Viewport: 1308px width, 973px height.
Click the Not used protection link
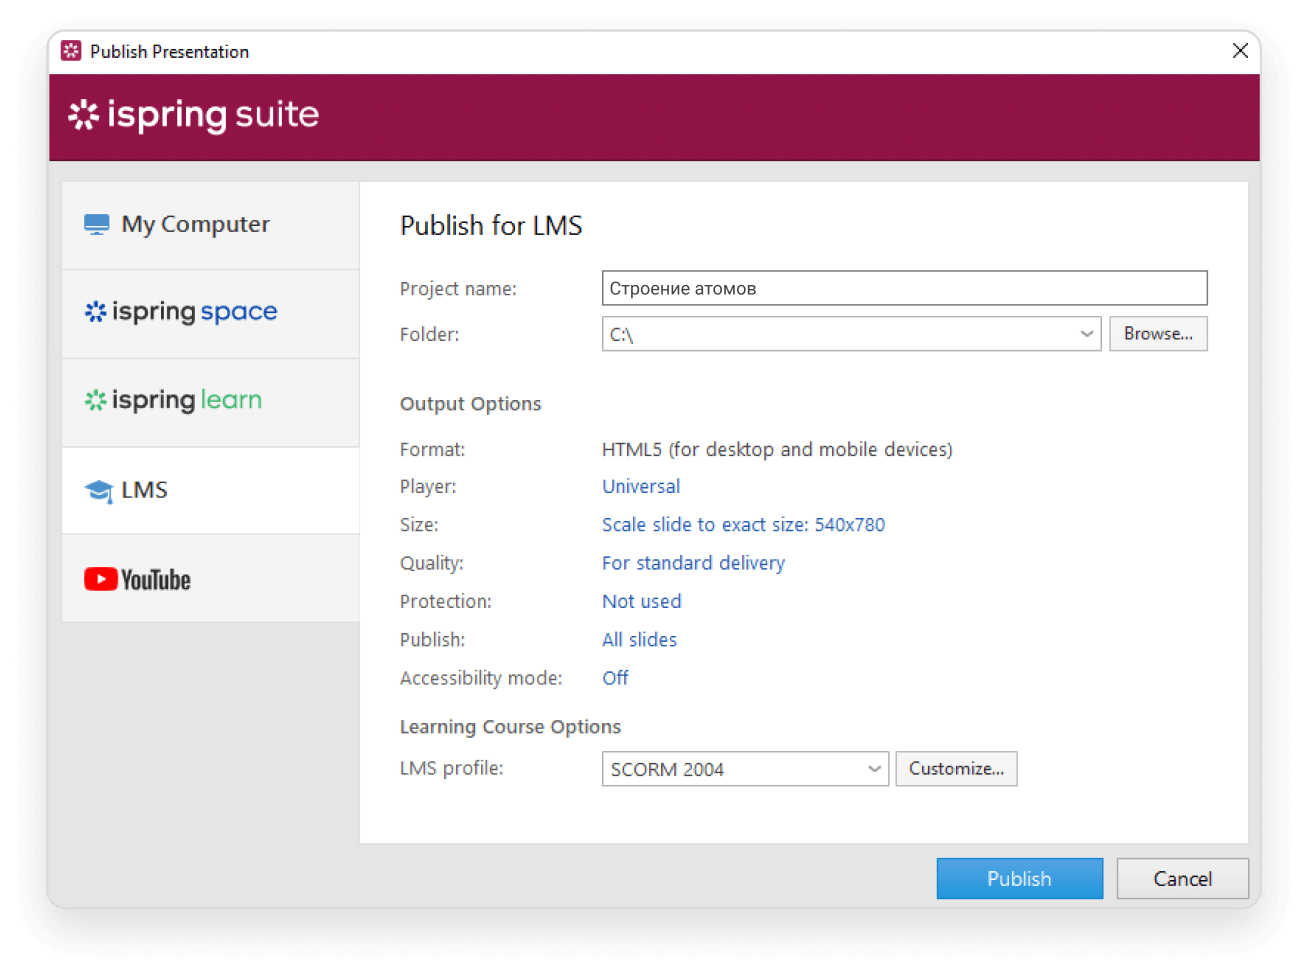click(x=641, y=602)
